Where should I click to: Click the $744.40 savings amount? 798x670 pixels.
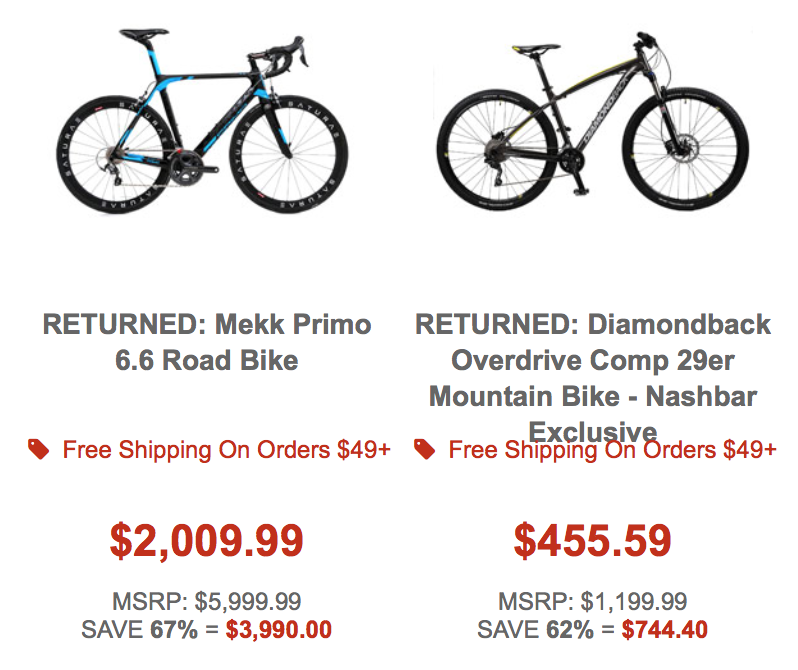(x=665, y=630)
